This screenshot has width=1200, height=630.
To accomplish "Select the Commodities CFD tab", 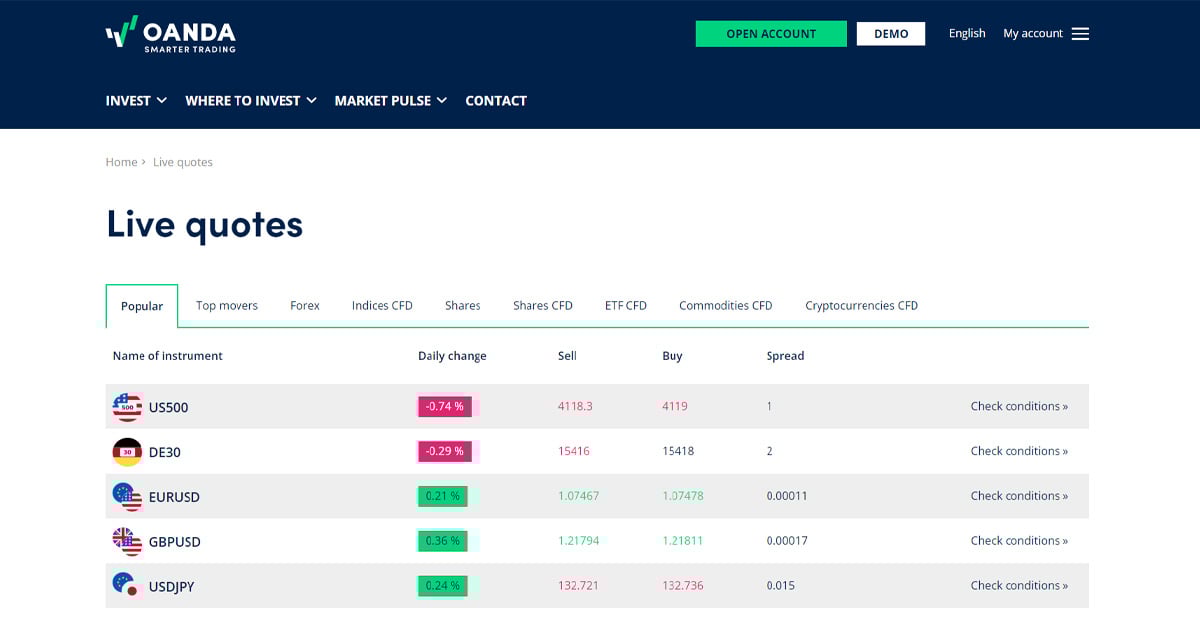I will (724, 305).
